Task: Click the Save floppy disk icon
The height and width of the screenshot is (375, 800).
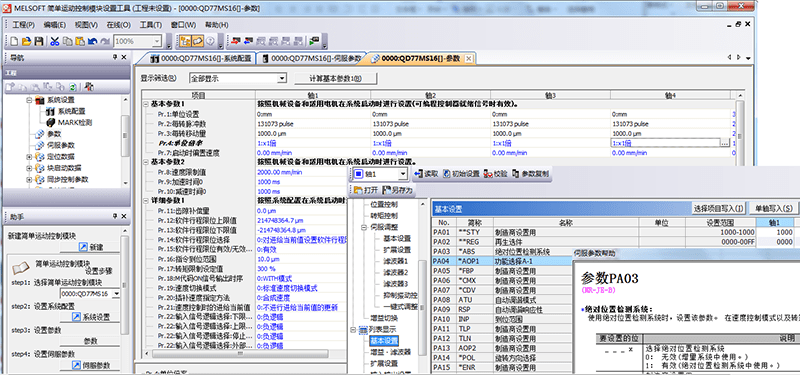Action: (x=38, y=41)
